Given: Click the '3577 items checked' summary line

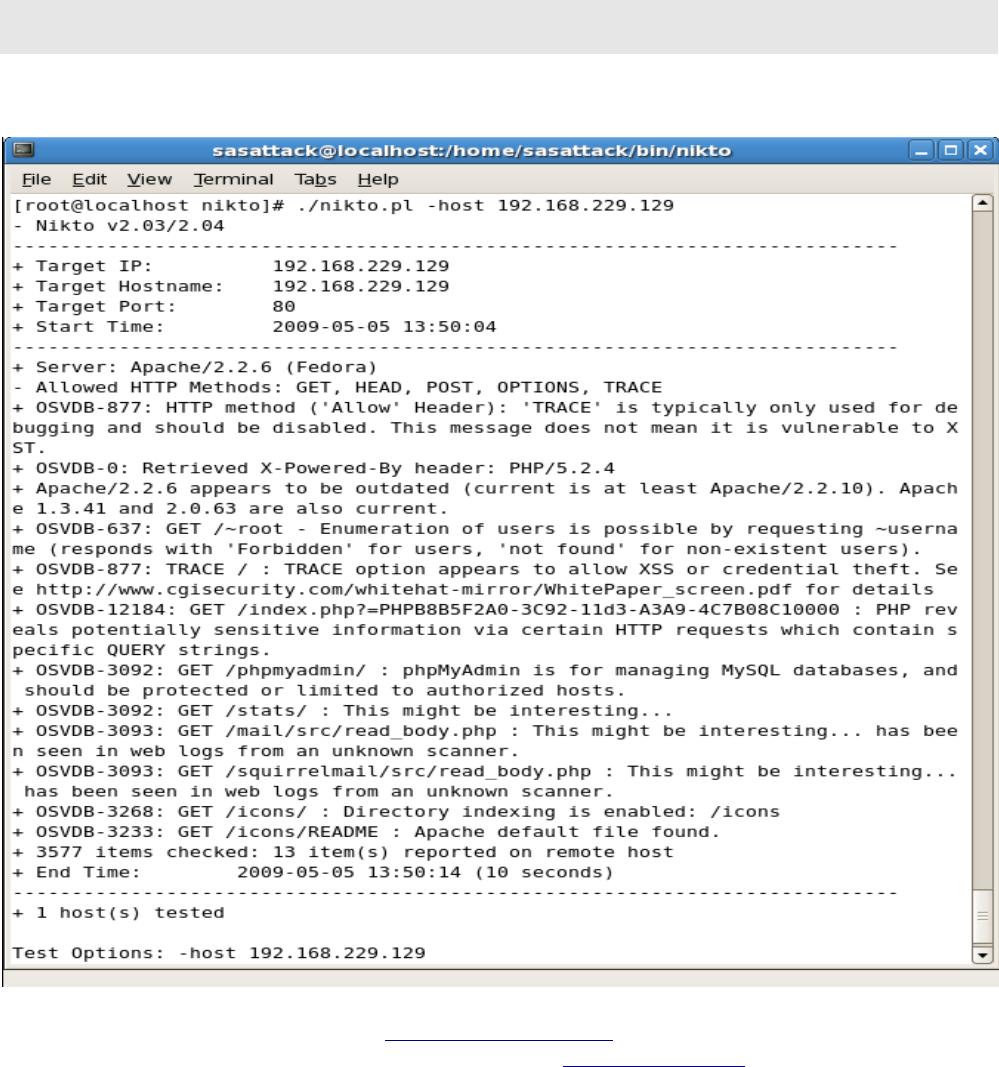Looking at the screenshot, I should (x=343, y=853).
